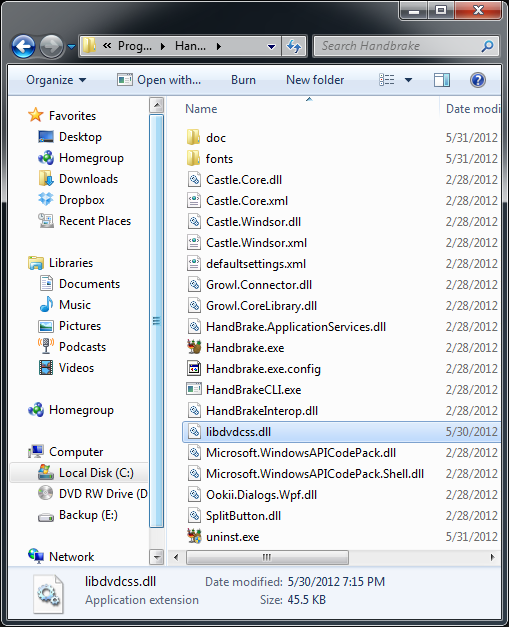The height and width of the screenshot is (627, 509).
Task: Select the doc folder icon
Action: tap(194, 137)
